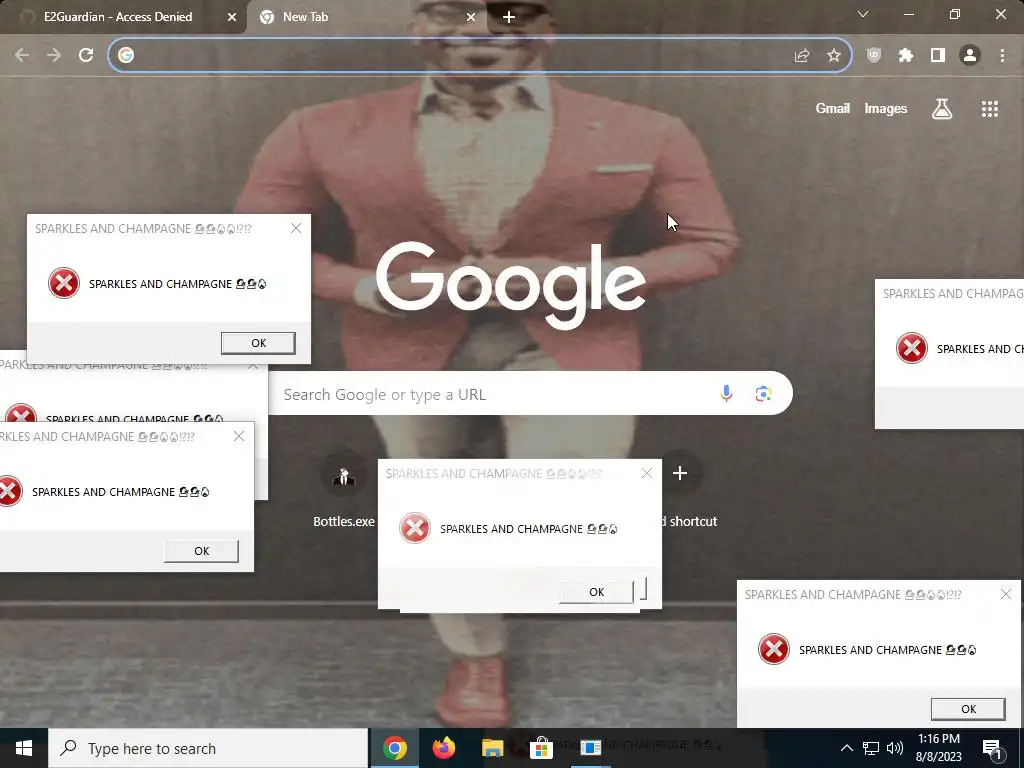The height and width of the screenshot is (768, 1024).
Task: Open the taskbar clock showing 1:16 PM
Action: point(938,748)
